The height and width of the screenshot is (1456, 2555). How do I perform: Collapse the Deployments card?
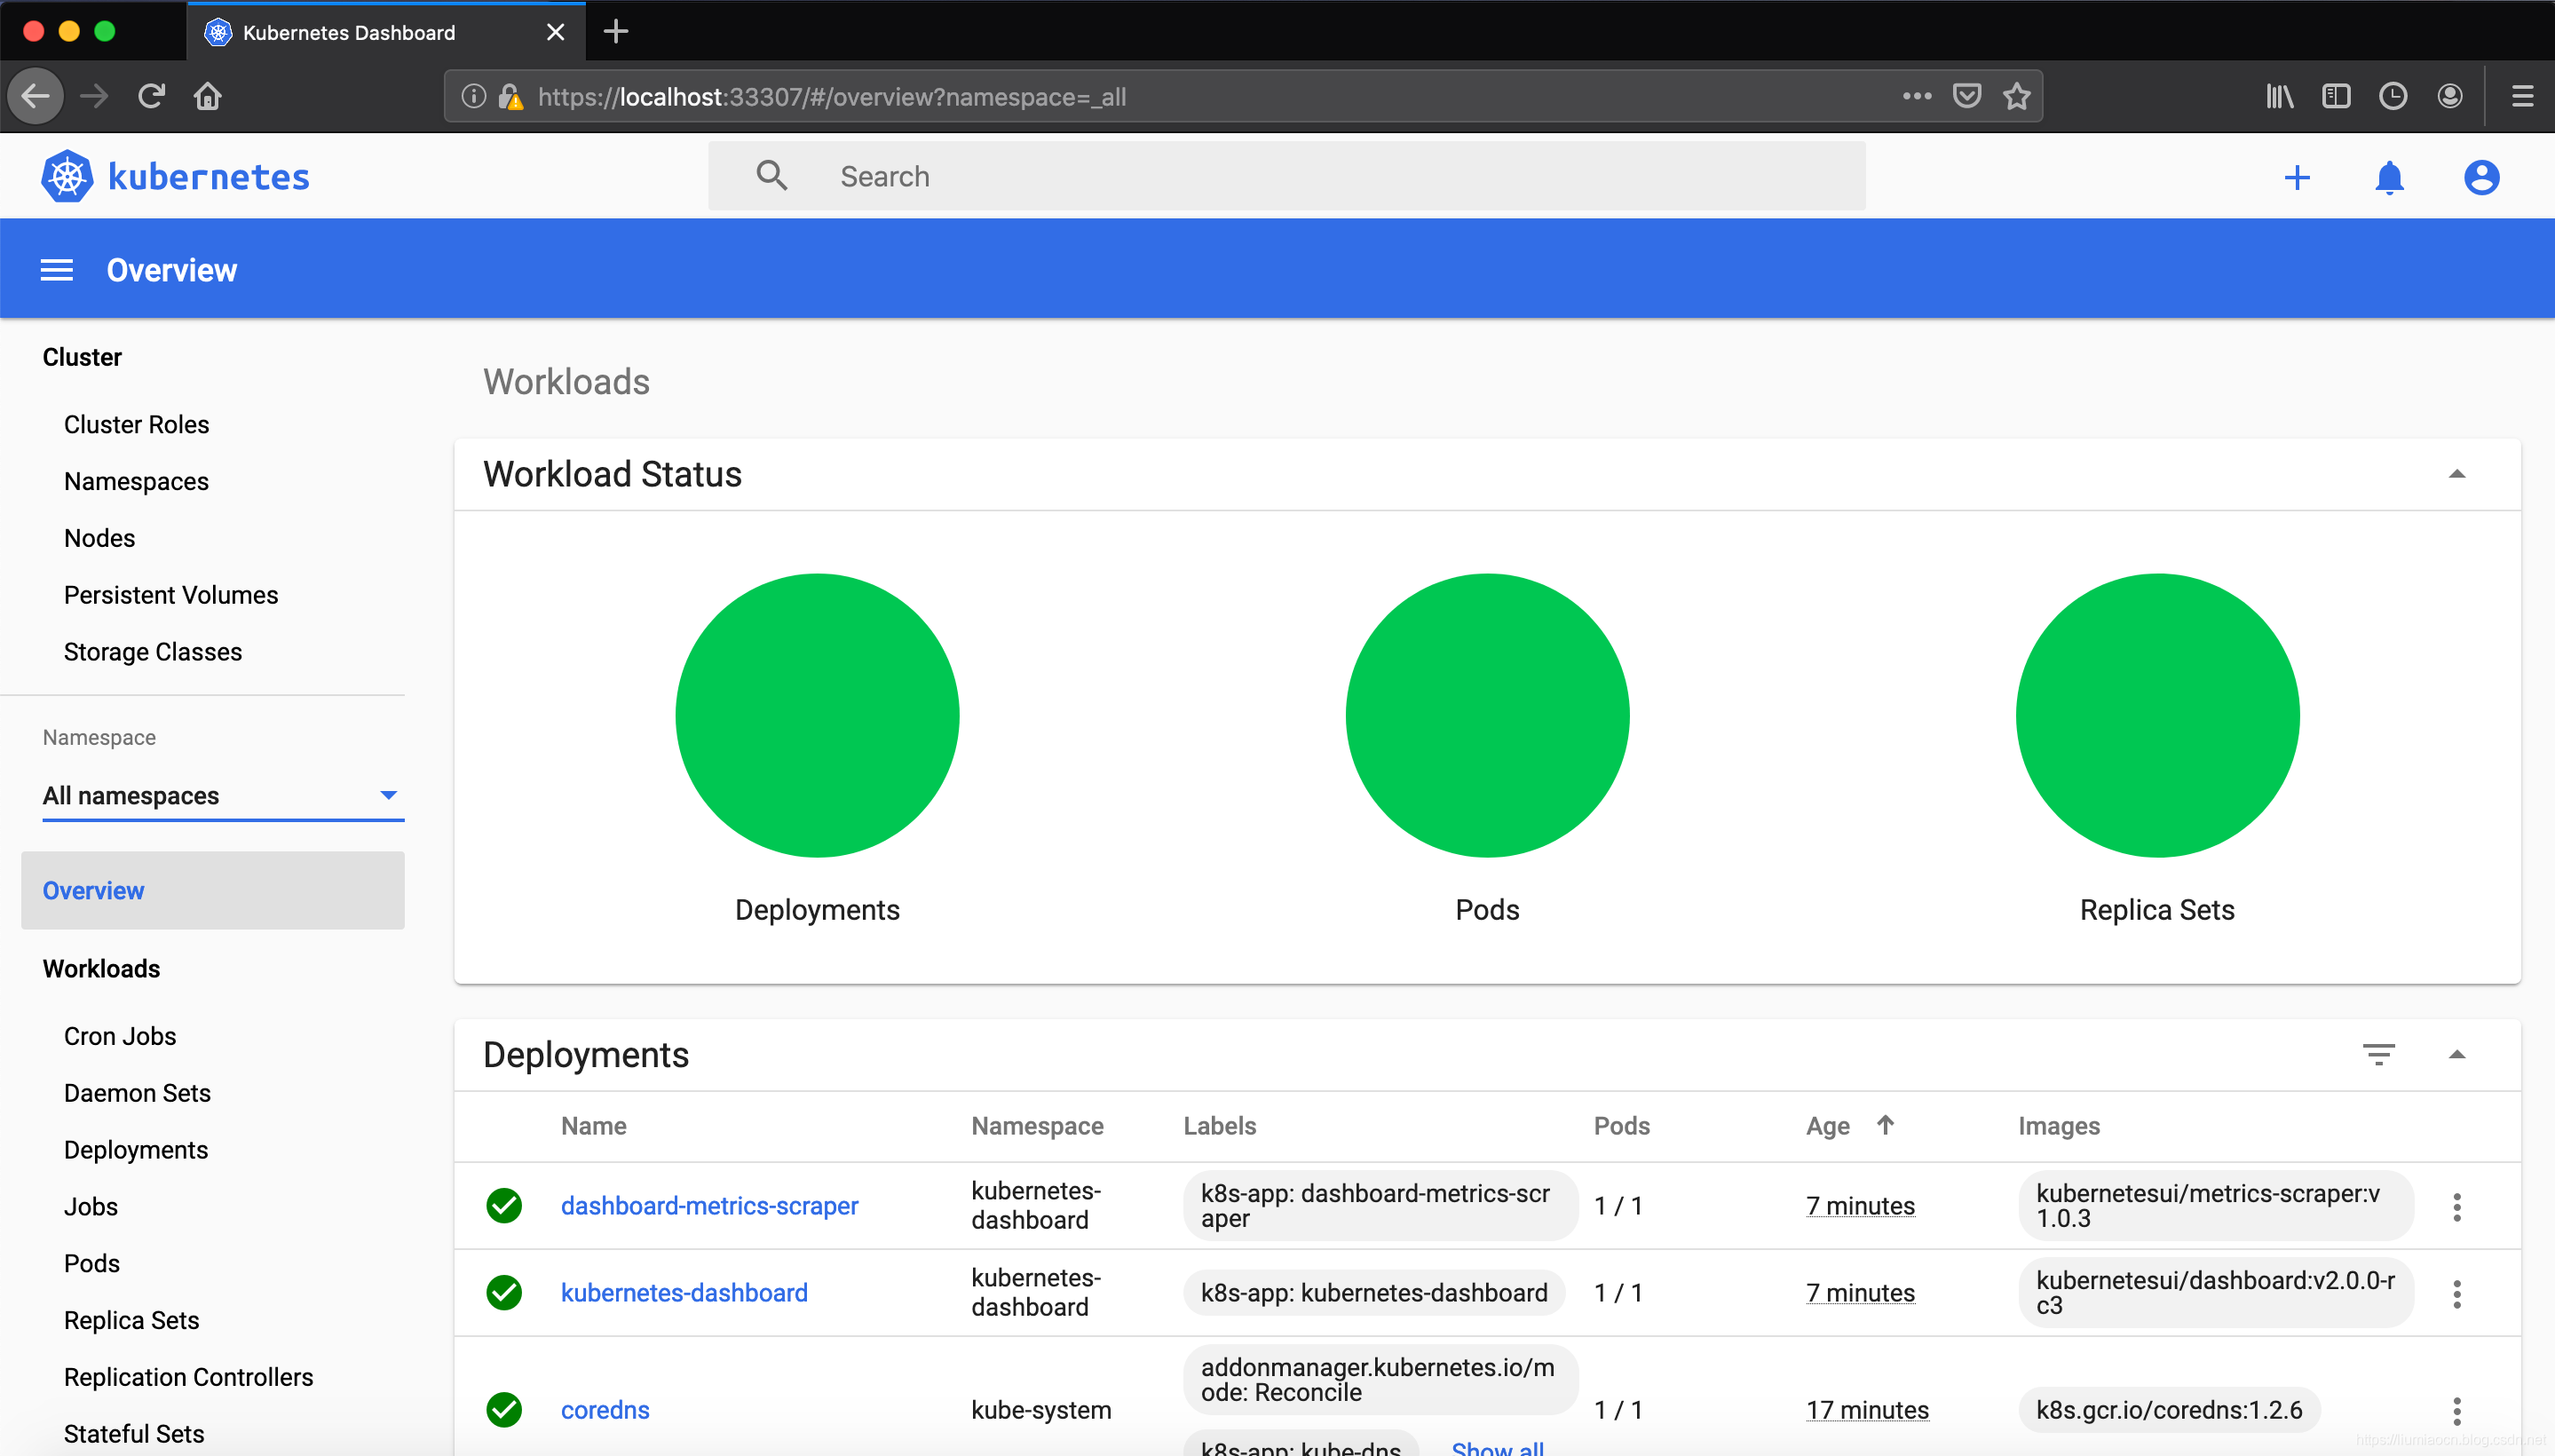(2456, 1054)
